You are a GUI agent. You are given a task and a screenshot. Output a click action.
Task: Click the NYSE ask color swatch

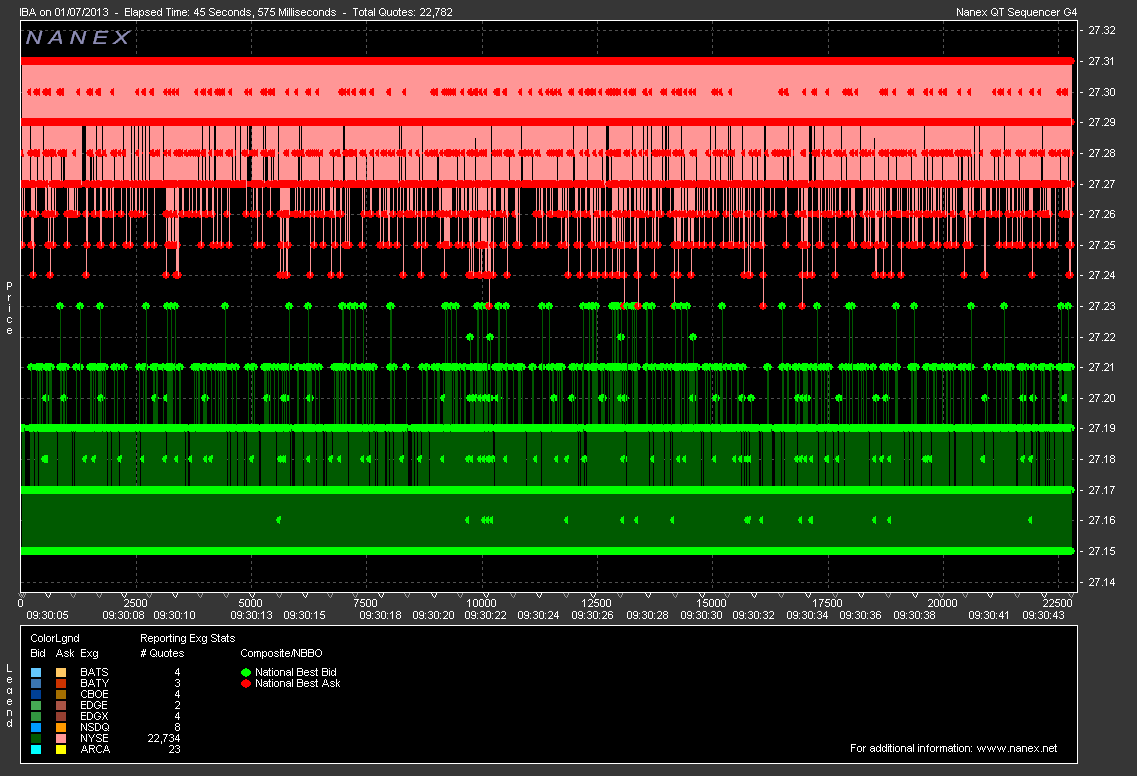(61, 738)
